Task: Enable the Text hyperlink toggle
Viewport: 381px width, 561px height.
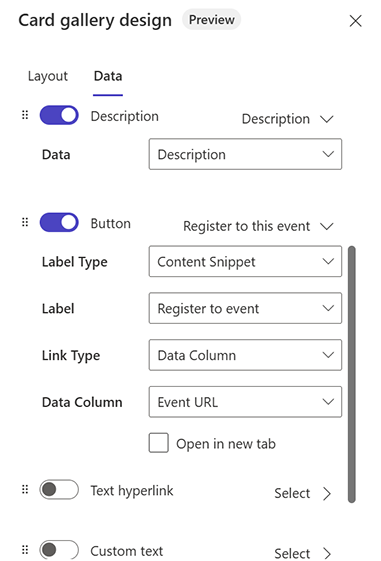Action: [59, 489]
